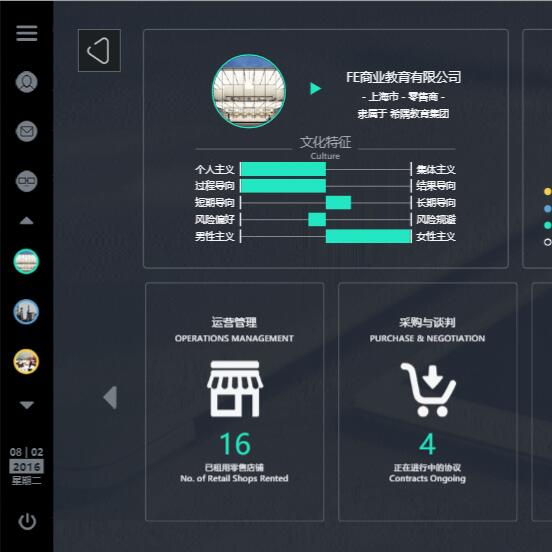Click the storefront Operations Management icon
The height and width of the screenshot is (552, 552).
(235, 389)
